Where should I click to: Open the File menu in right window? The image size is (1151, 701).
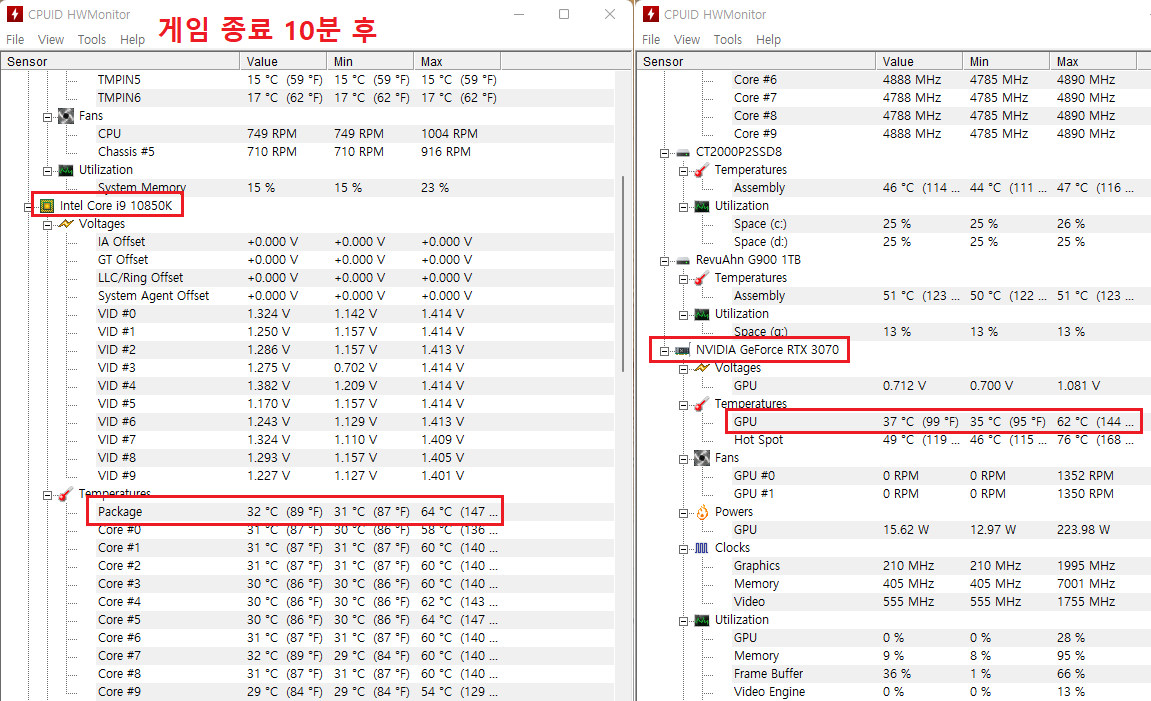[x=651, y=40]
